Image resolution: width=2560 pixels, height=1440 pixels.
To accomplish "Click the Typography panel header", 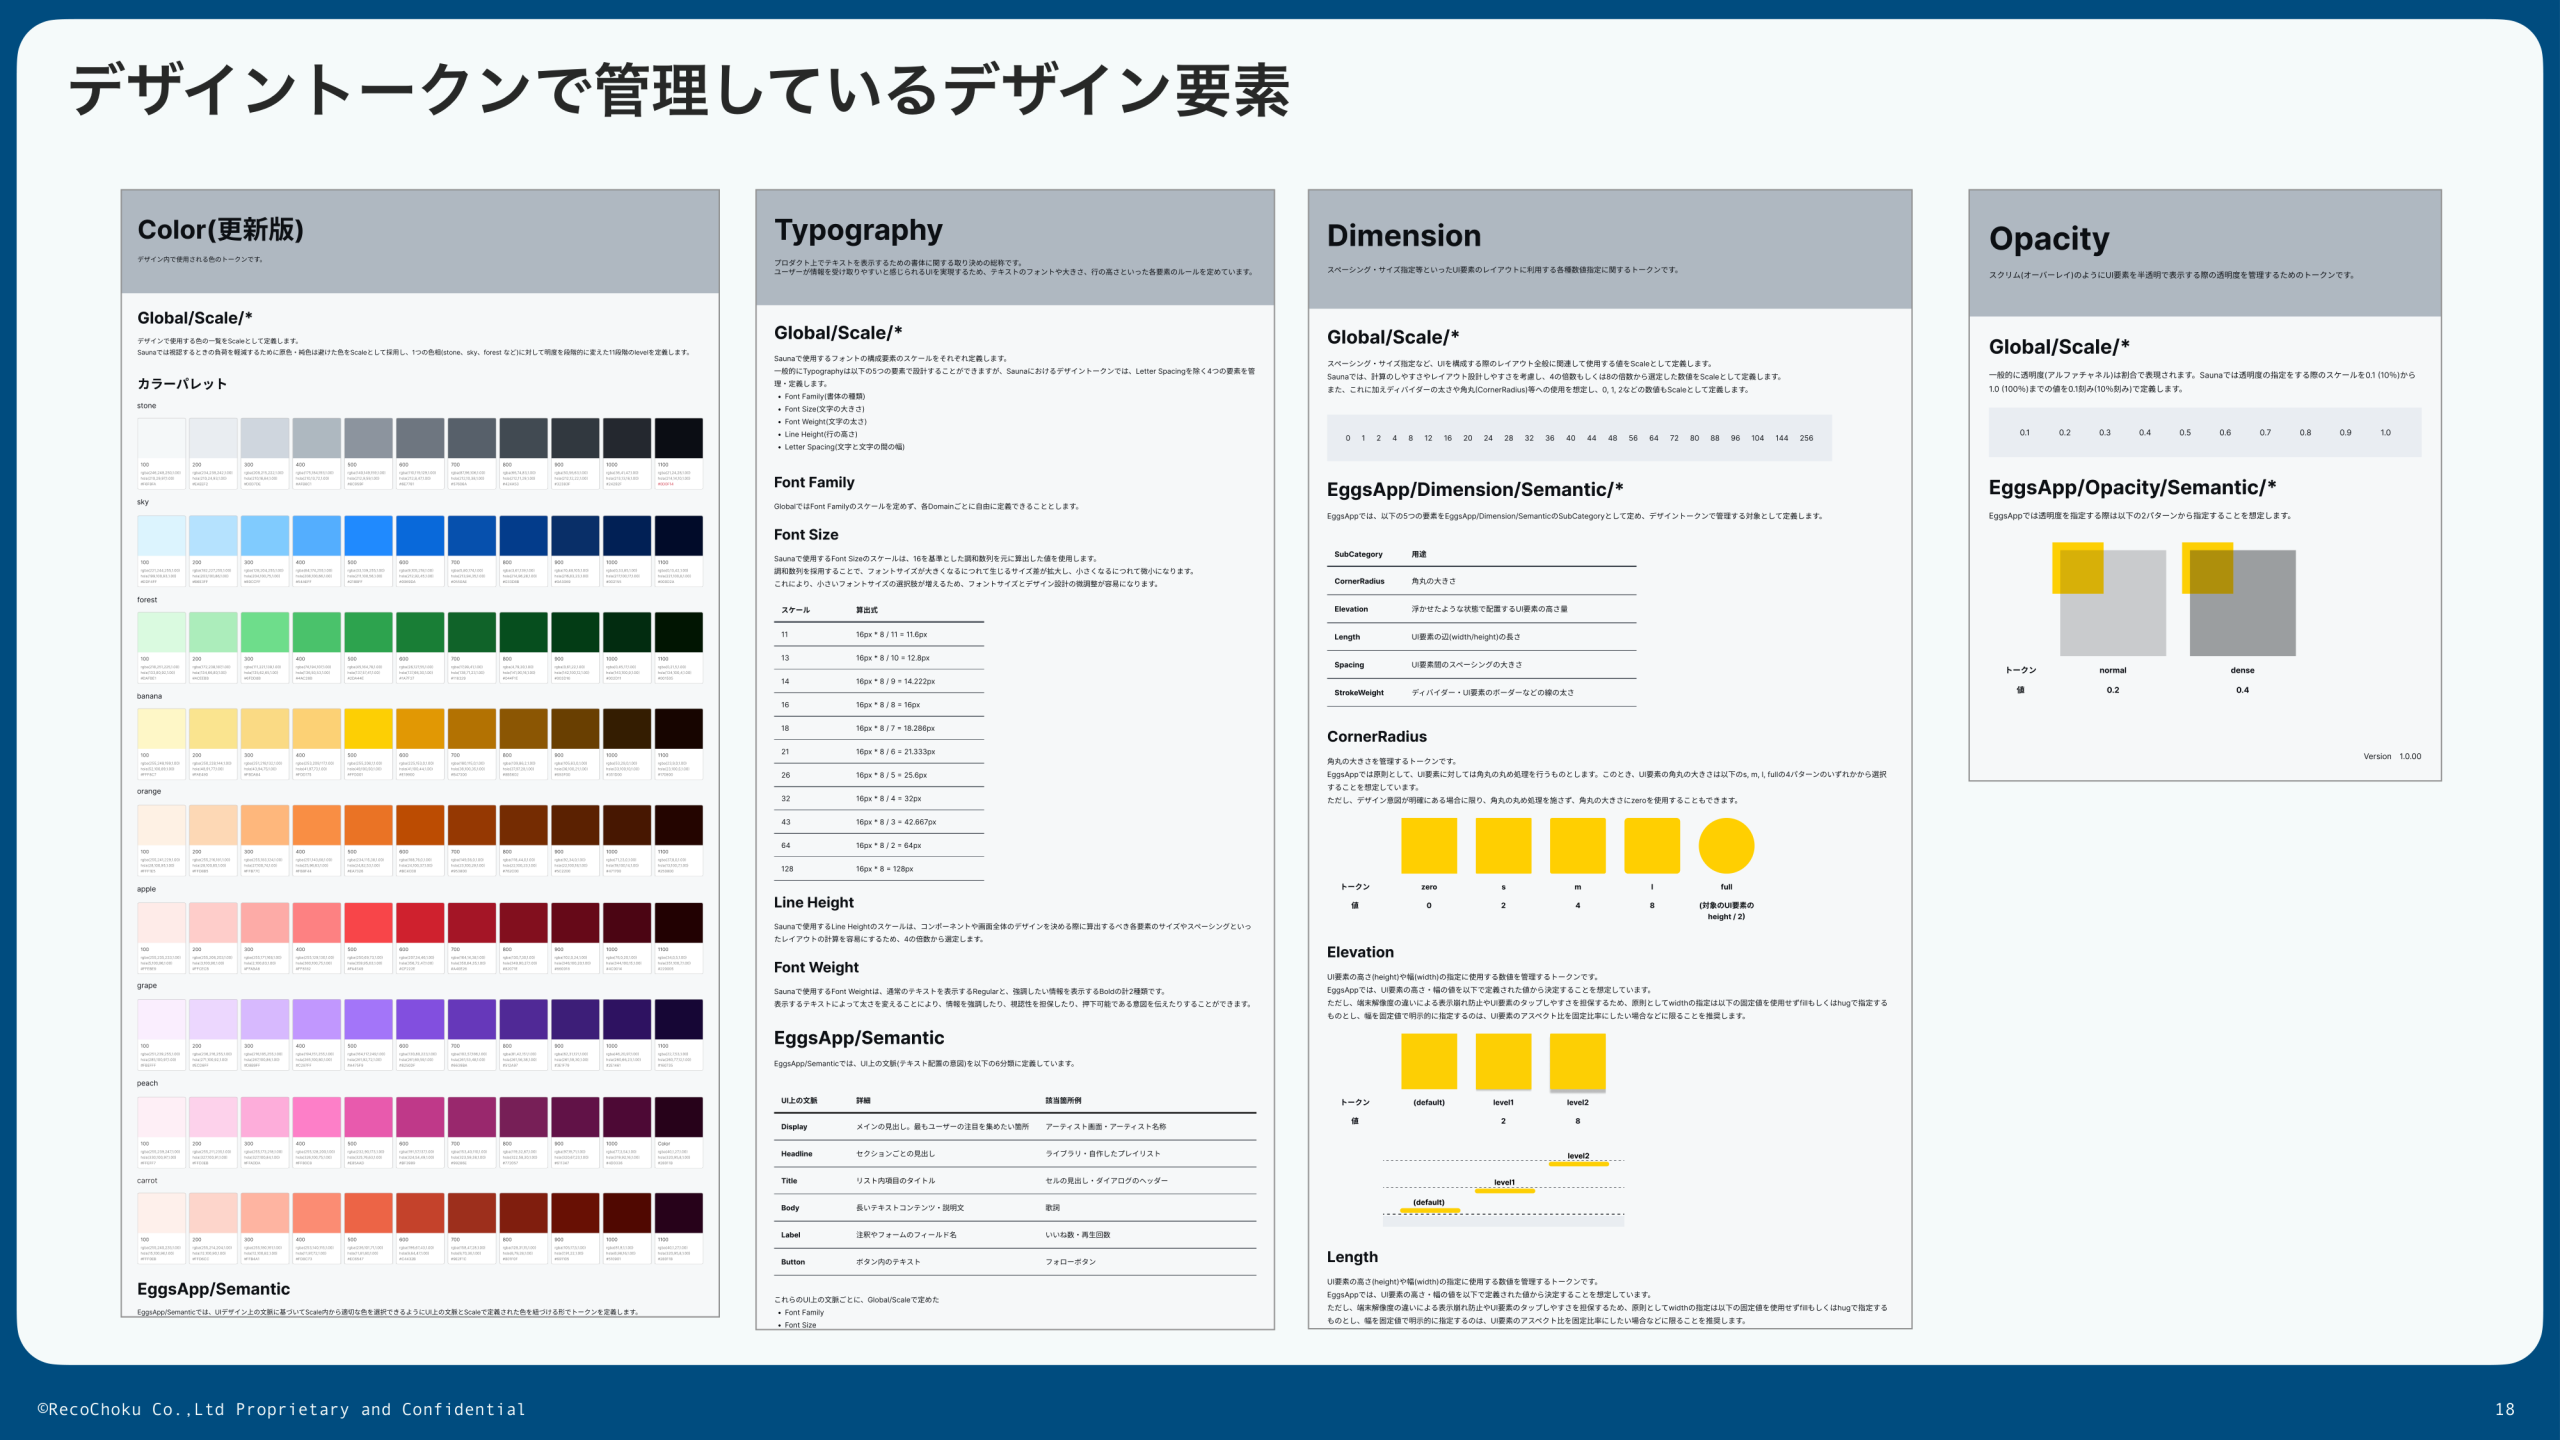I will click(x=858, y=230).
